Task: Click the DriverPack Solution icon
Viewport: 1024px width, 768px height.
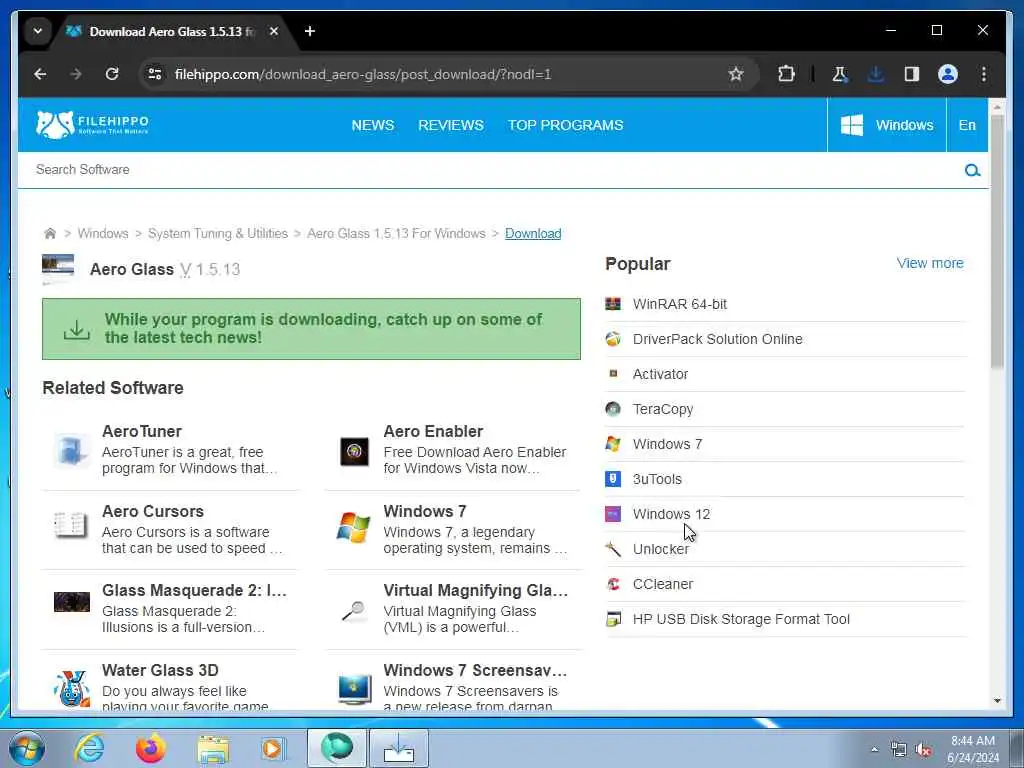Action: (613, 339)
